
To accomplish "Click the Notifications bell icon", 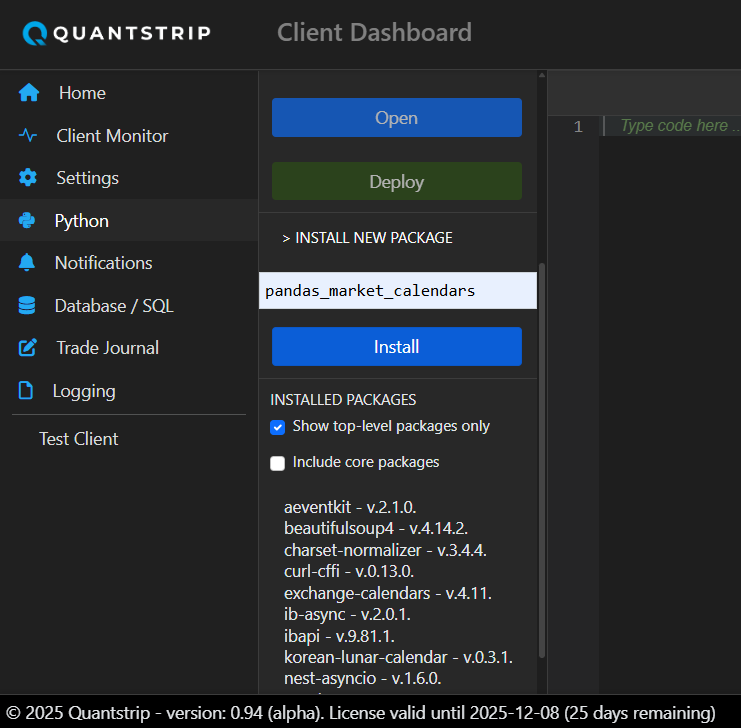I will [x=27, y=262].
